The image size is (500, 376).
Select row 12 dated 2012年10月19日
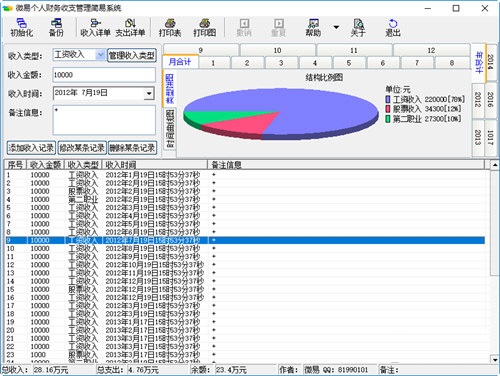coord(245,265)
